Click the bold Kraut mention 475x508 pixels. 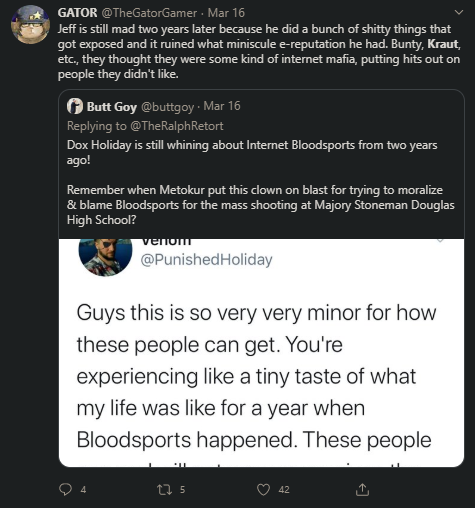coord(442,44)
